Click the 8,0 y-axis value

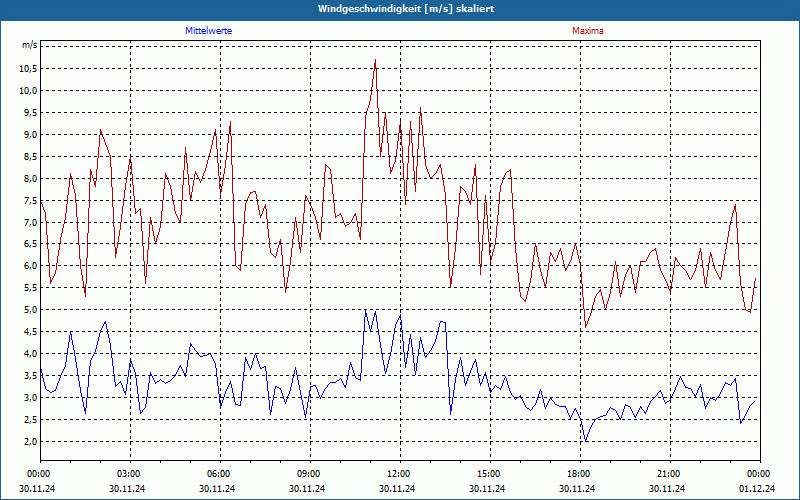[30, 179]
